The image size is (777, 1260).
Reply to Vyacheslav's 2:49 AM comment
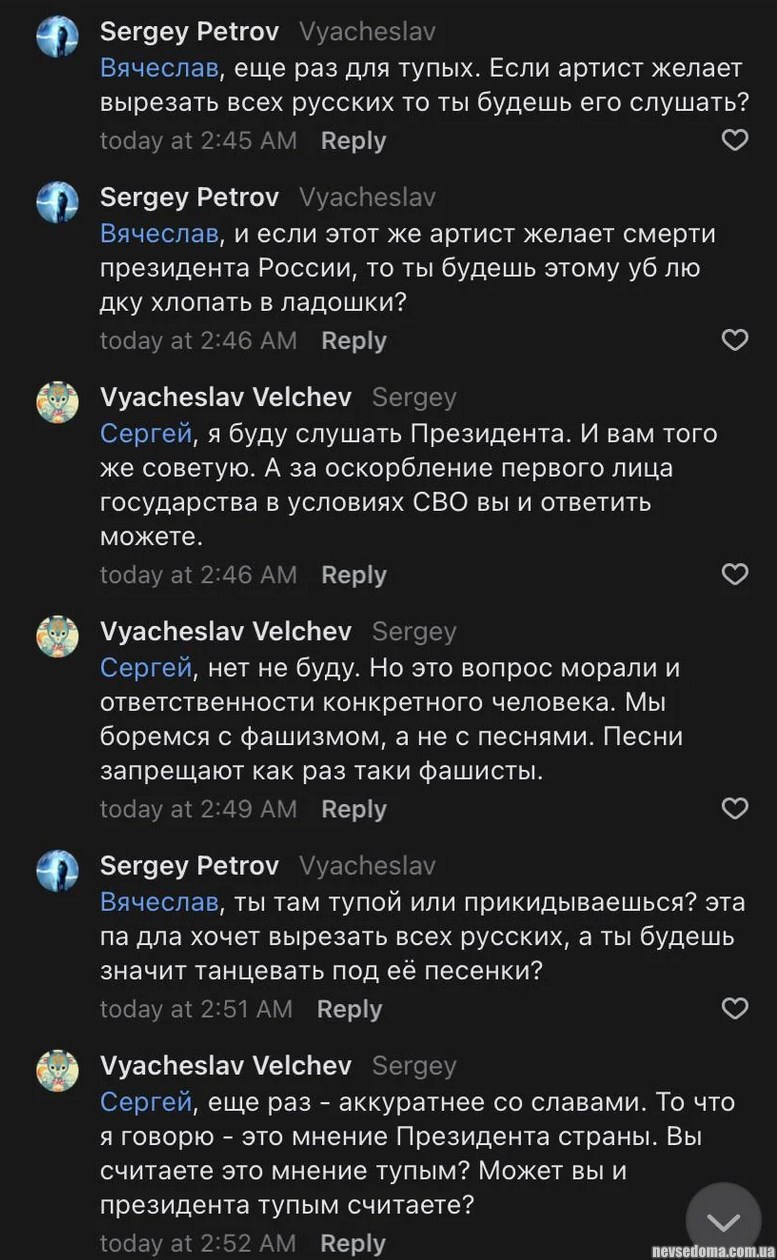point(353,809)
